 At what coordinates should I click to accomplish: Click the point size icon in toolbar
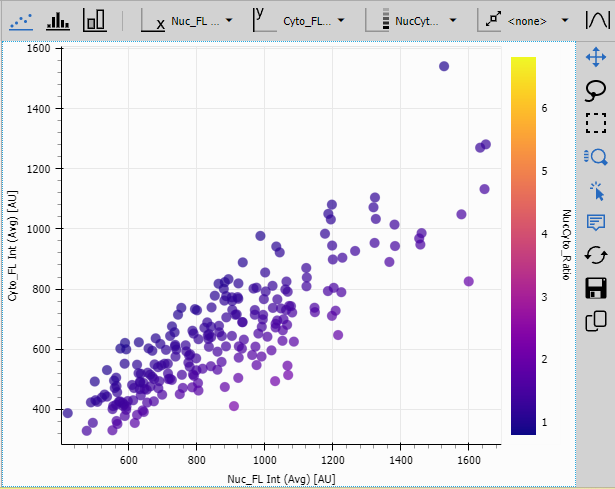[489, 20]
